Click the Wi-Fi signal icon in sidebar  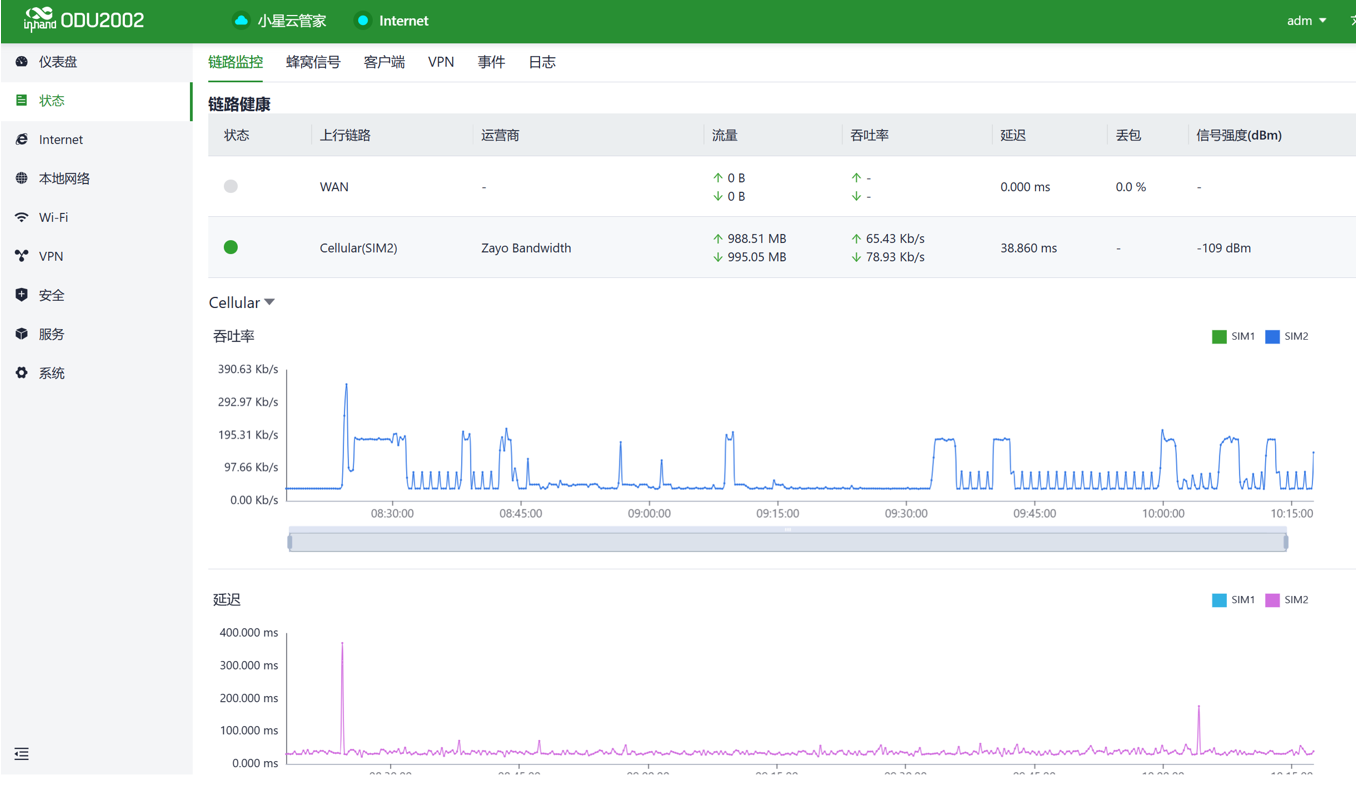point(22,218)
